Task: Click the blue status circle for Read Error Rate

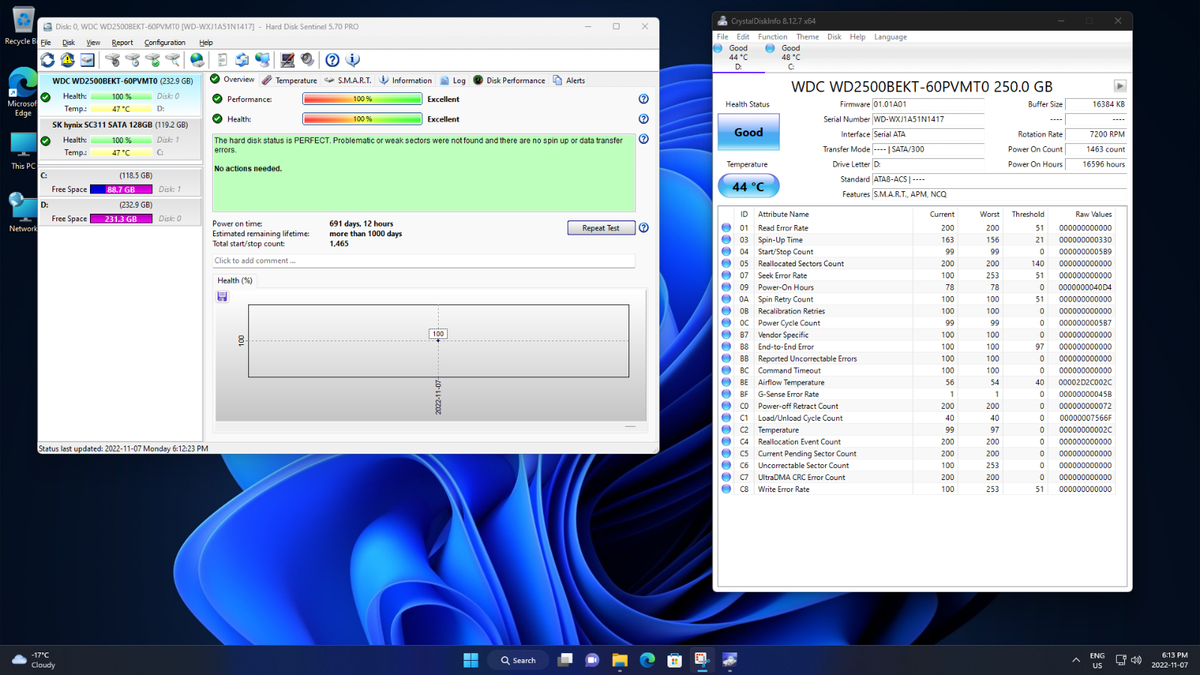Action: click(x=727, y=228)
